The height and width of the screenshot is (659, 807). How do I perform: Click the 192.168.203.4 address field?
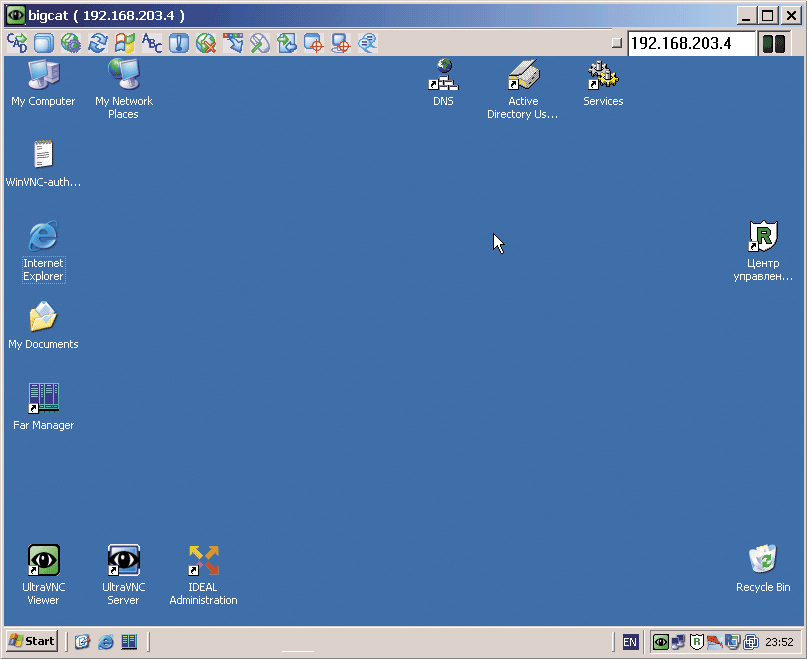691,43
